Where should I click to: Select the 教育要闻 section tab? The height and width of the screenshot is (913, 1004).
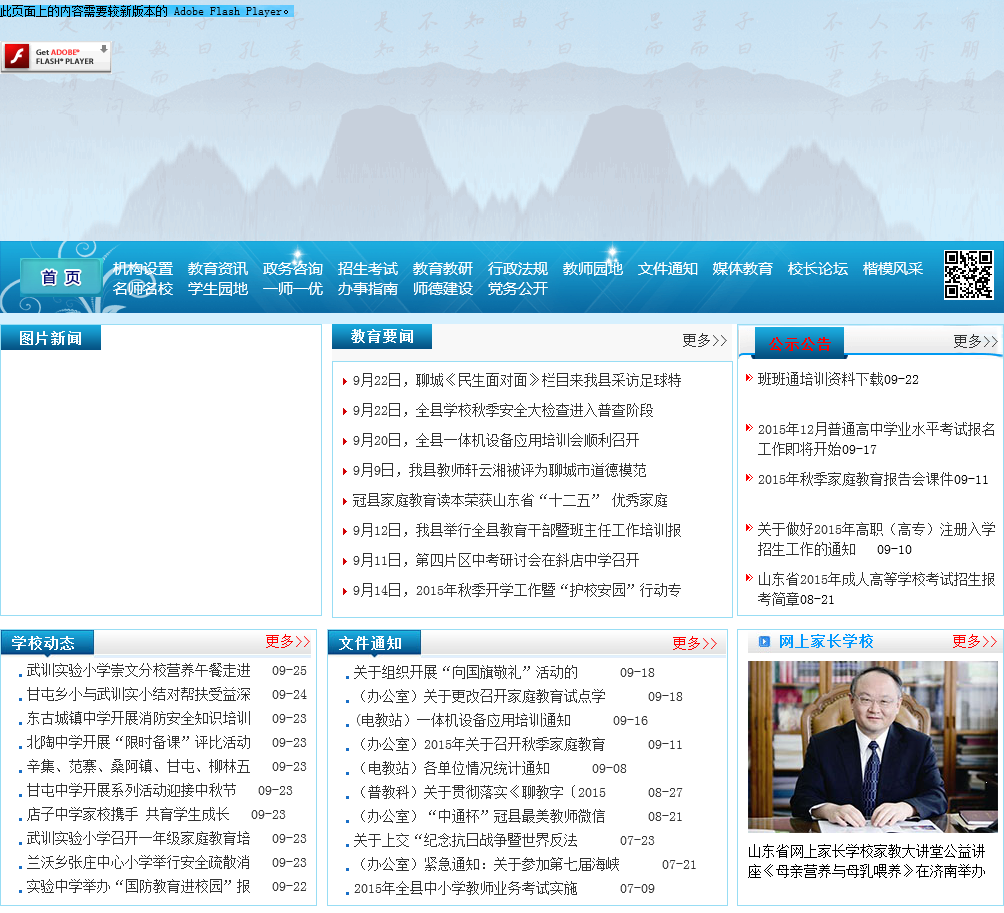tap(382, 337)
